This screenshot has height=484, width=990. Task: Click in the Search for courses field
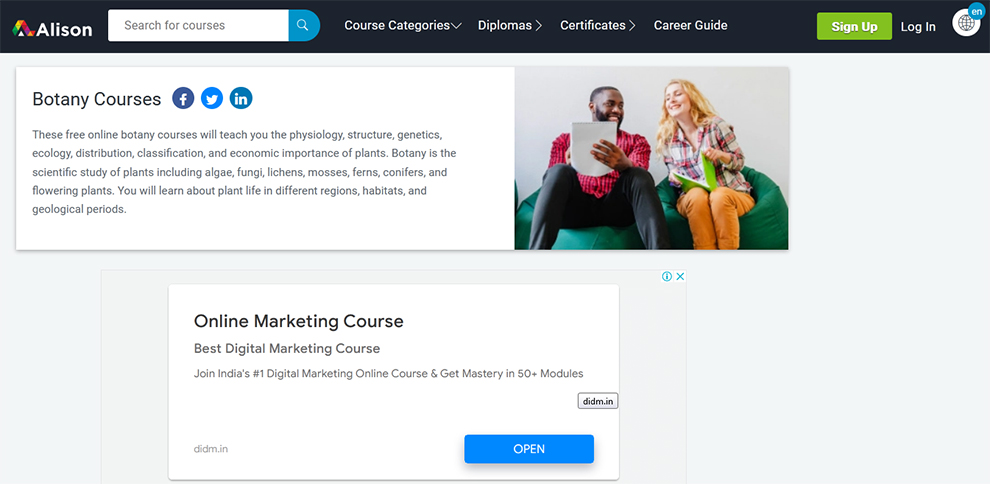(198, 25)
